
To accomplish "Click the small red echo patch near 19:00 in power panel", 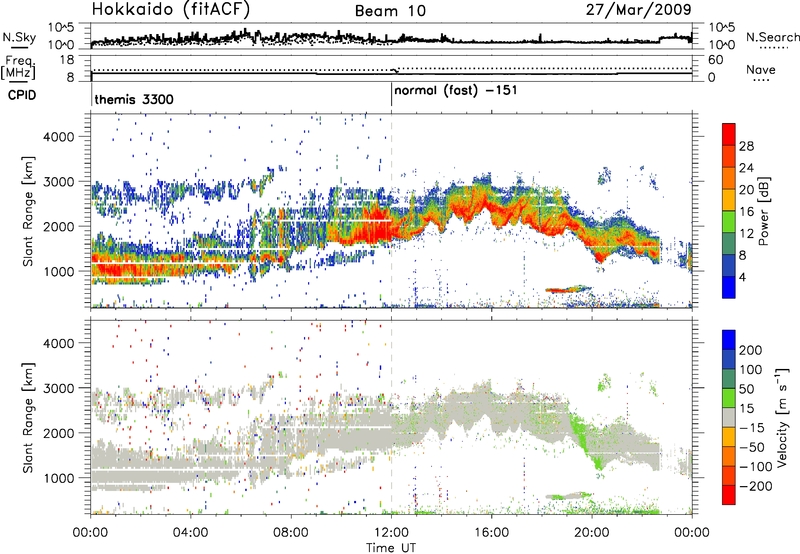I will coord(568,289).
